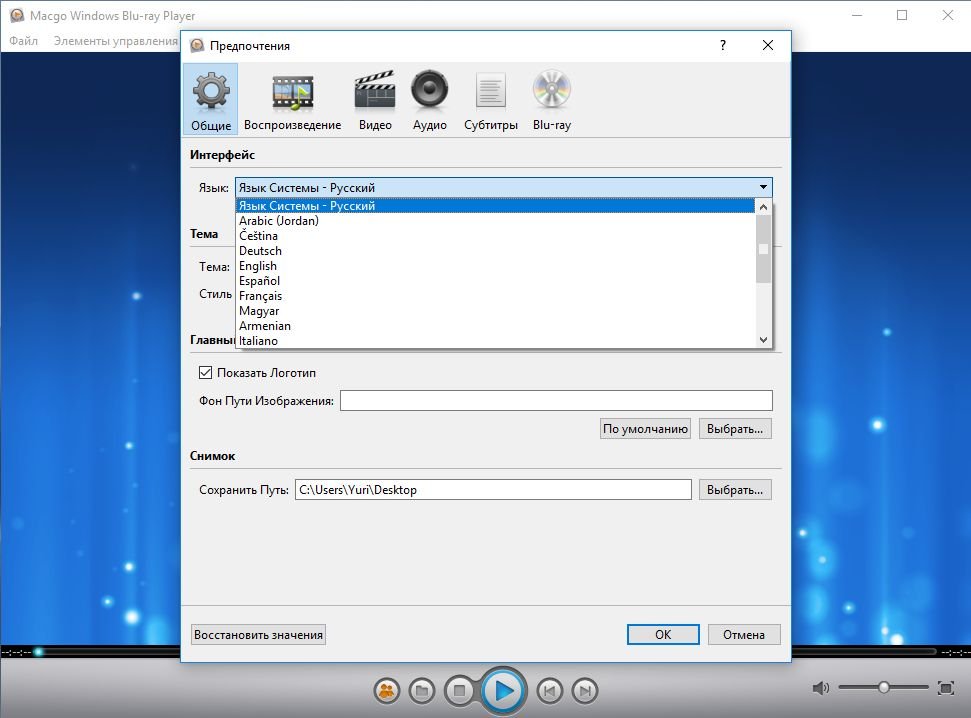
Task: Select Italiano from the language list
Action: (x=495, y=341)
